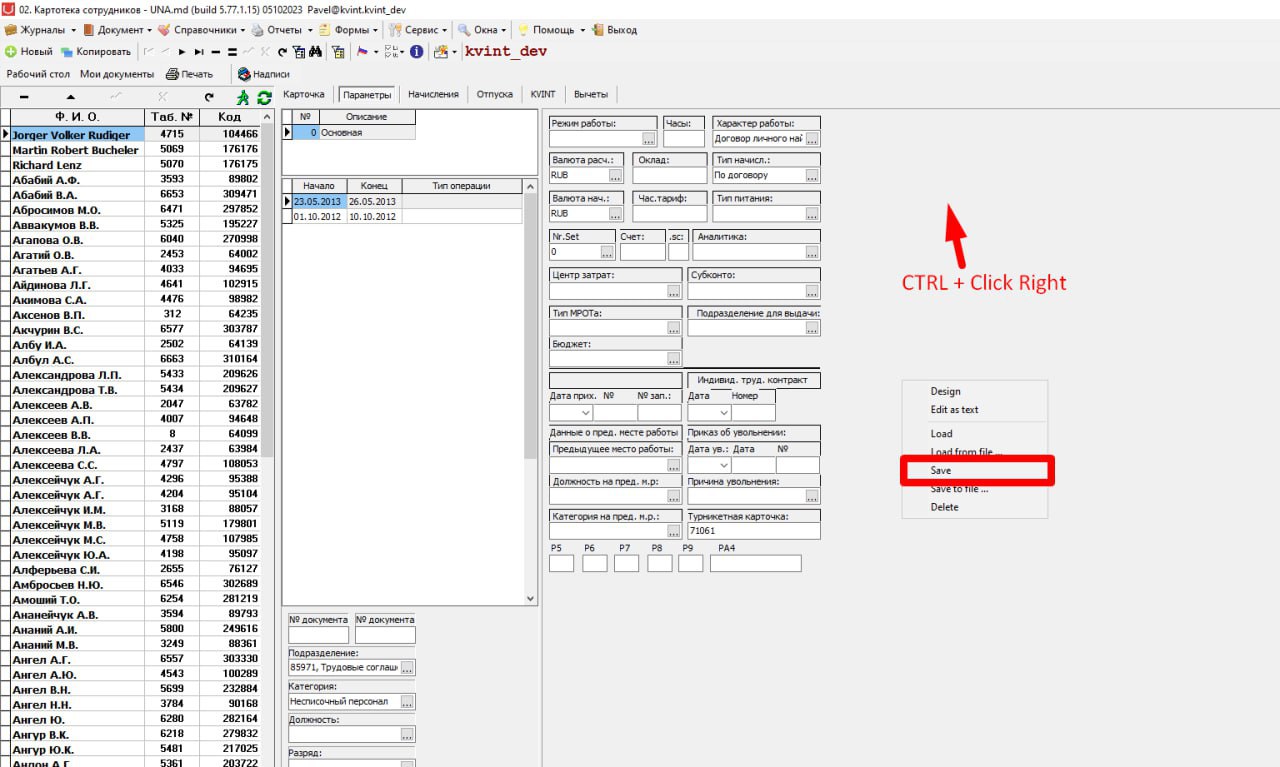Click minus icon above employee list
Viewport: 1280px width, 767px height.
coord(24,97)
